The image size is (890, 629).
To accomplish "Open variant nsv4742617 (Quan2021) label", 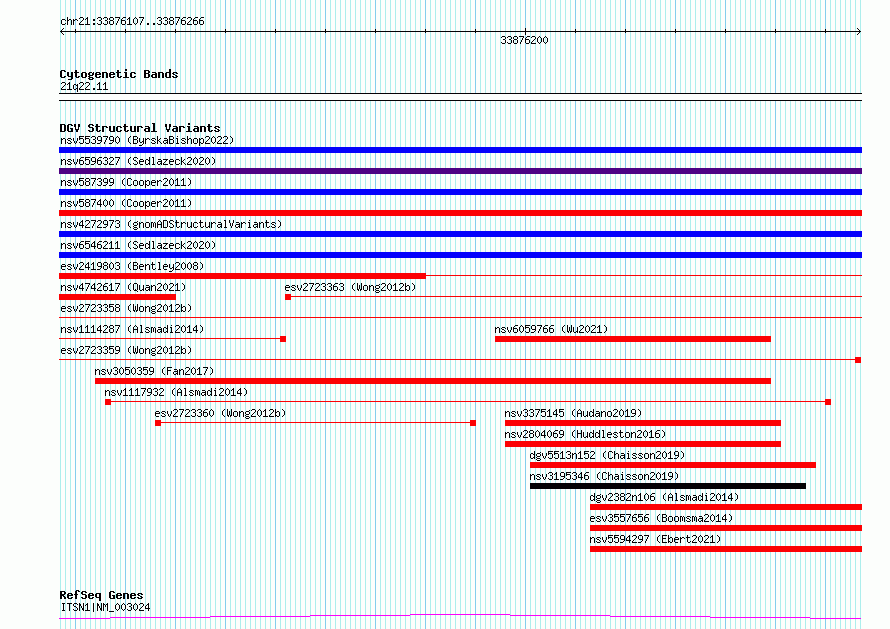I will click(123, 287).
